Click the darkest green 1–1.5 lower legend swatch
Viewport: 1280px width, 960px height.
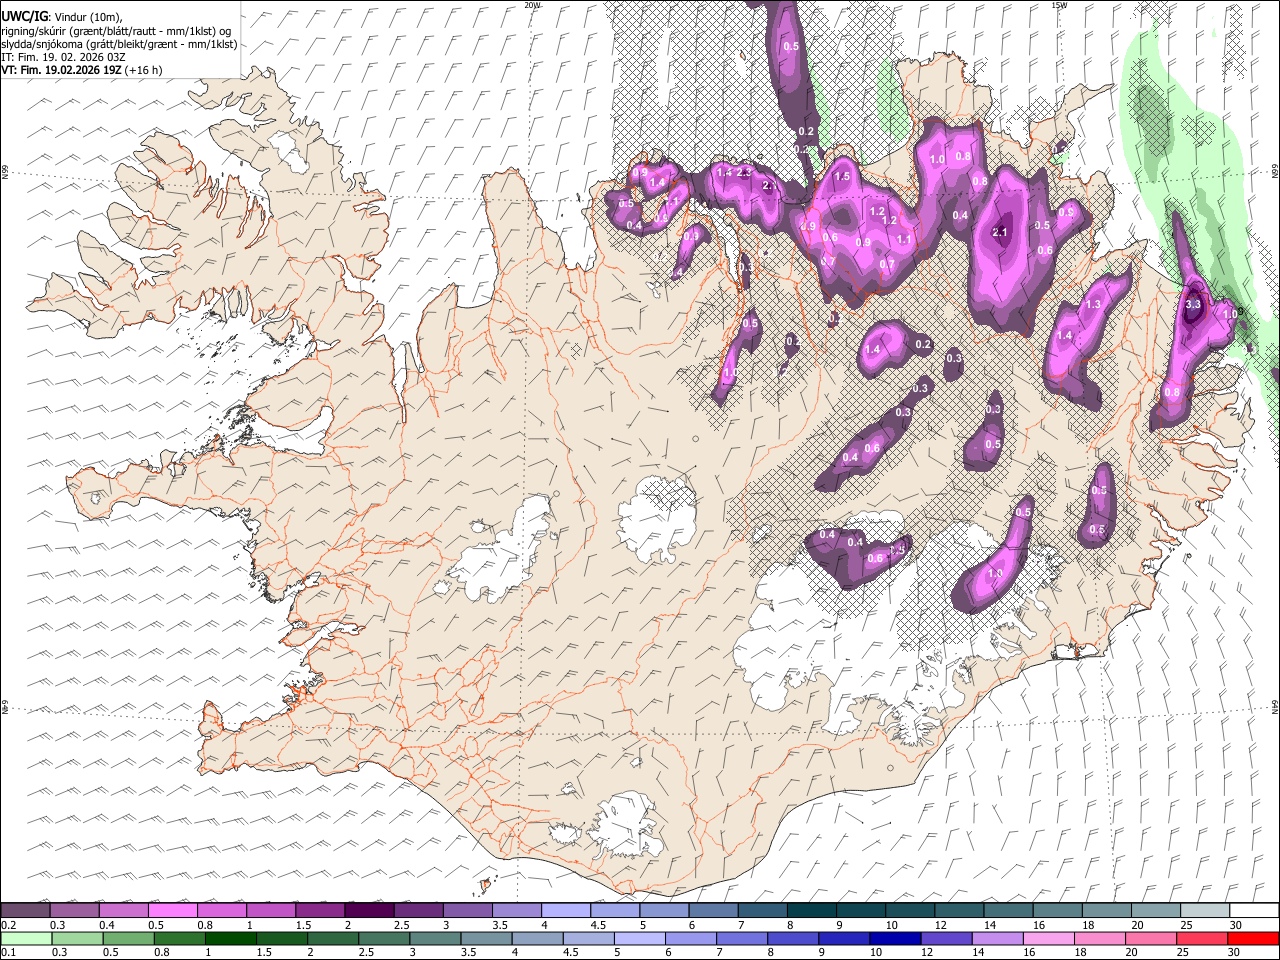[230, 938]
